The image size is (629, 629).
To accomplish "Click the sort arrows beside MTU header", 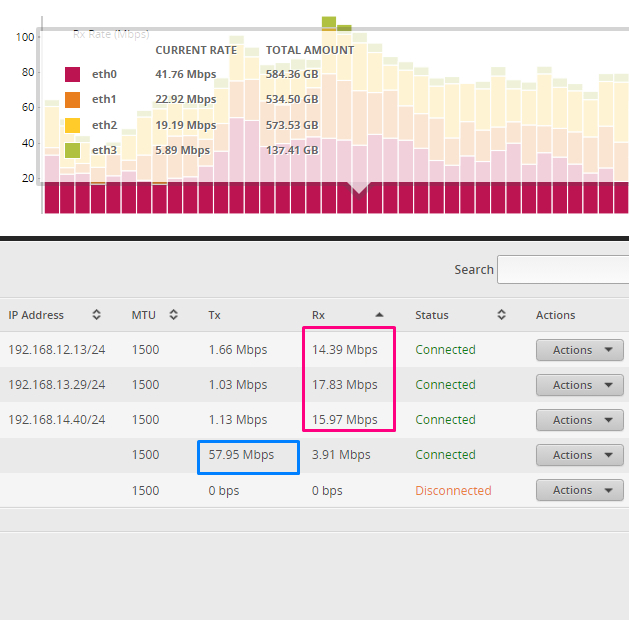I will click(x=173, y=315).
